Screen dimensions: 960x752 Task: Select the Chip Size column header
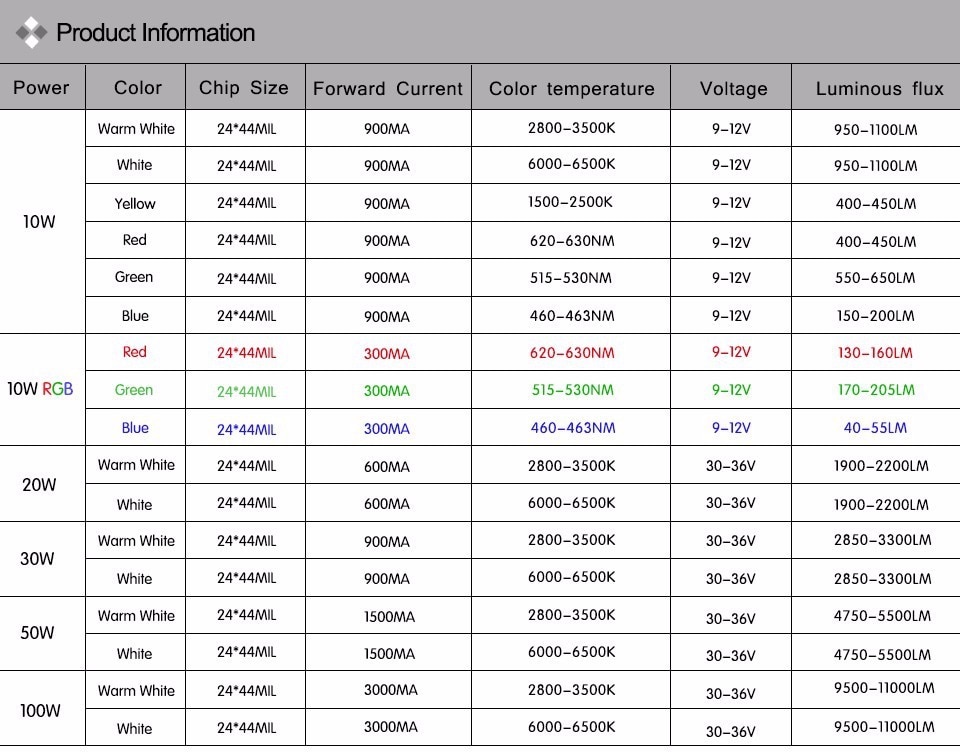tap(244, 88)
